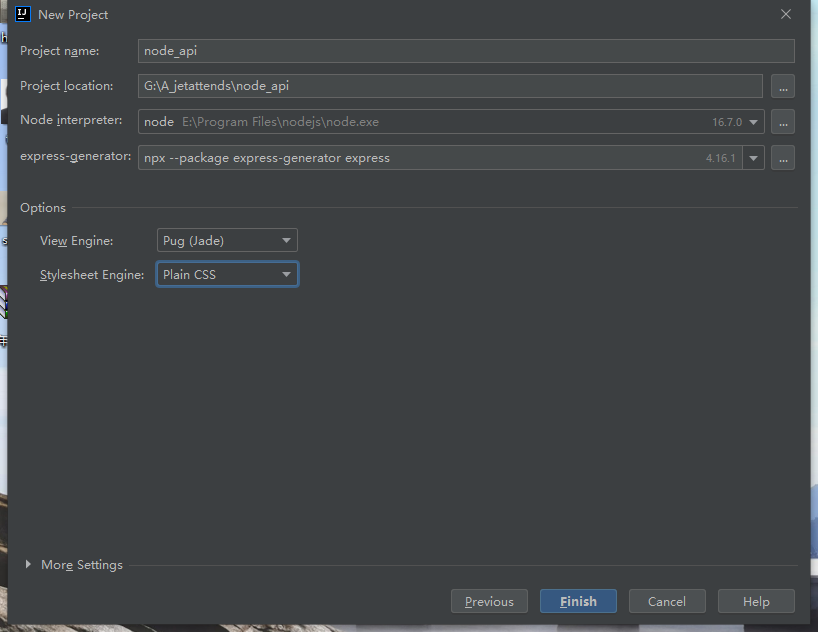Image resolution: width=818 pixels, height=632 pixels.
Task: Cancel the new project wizard
Action: 667,601
